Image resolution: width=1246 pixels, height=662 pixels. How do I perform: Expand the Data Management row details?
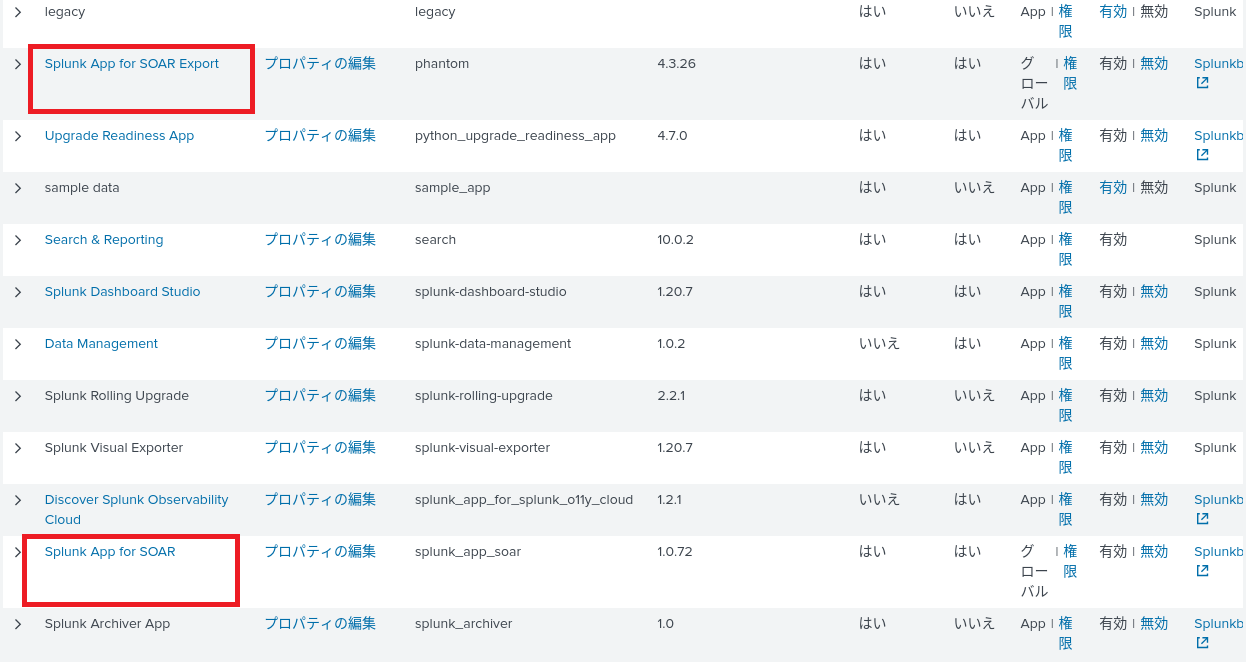click(x=18, y=344)
